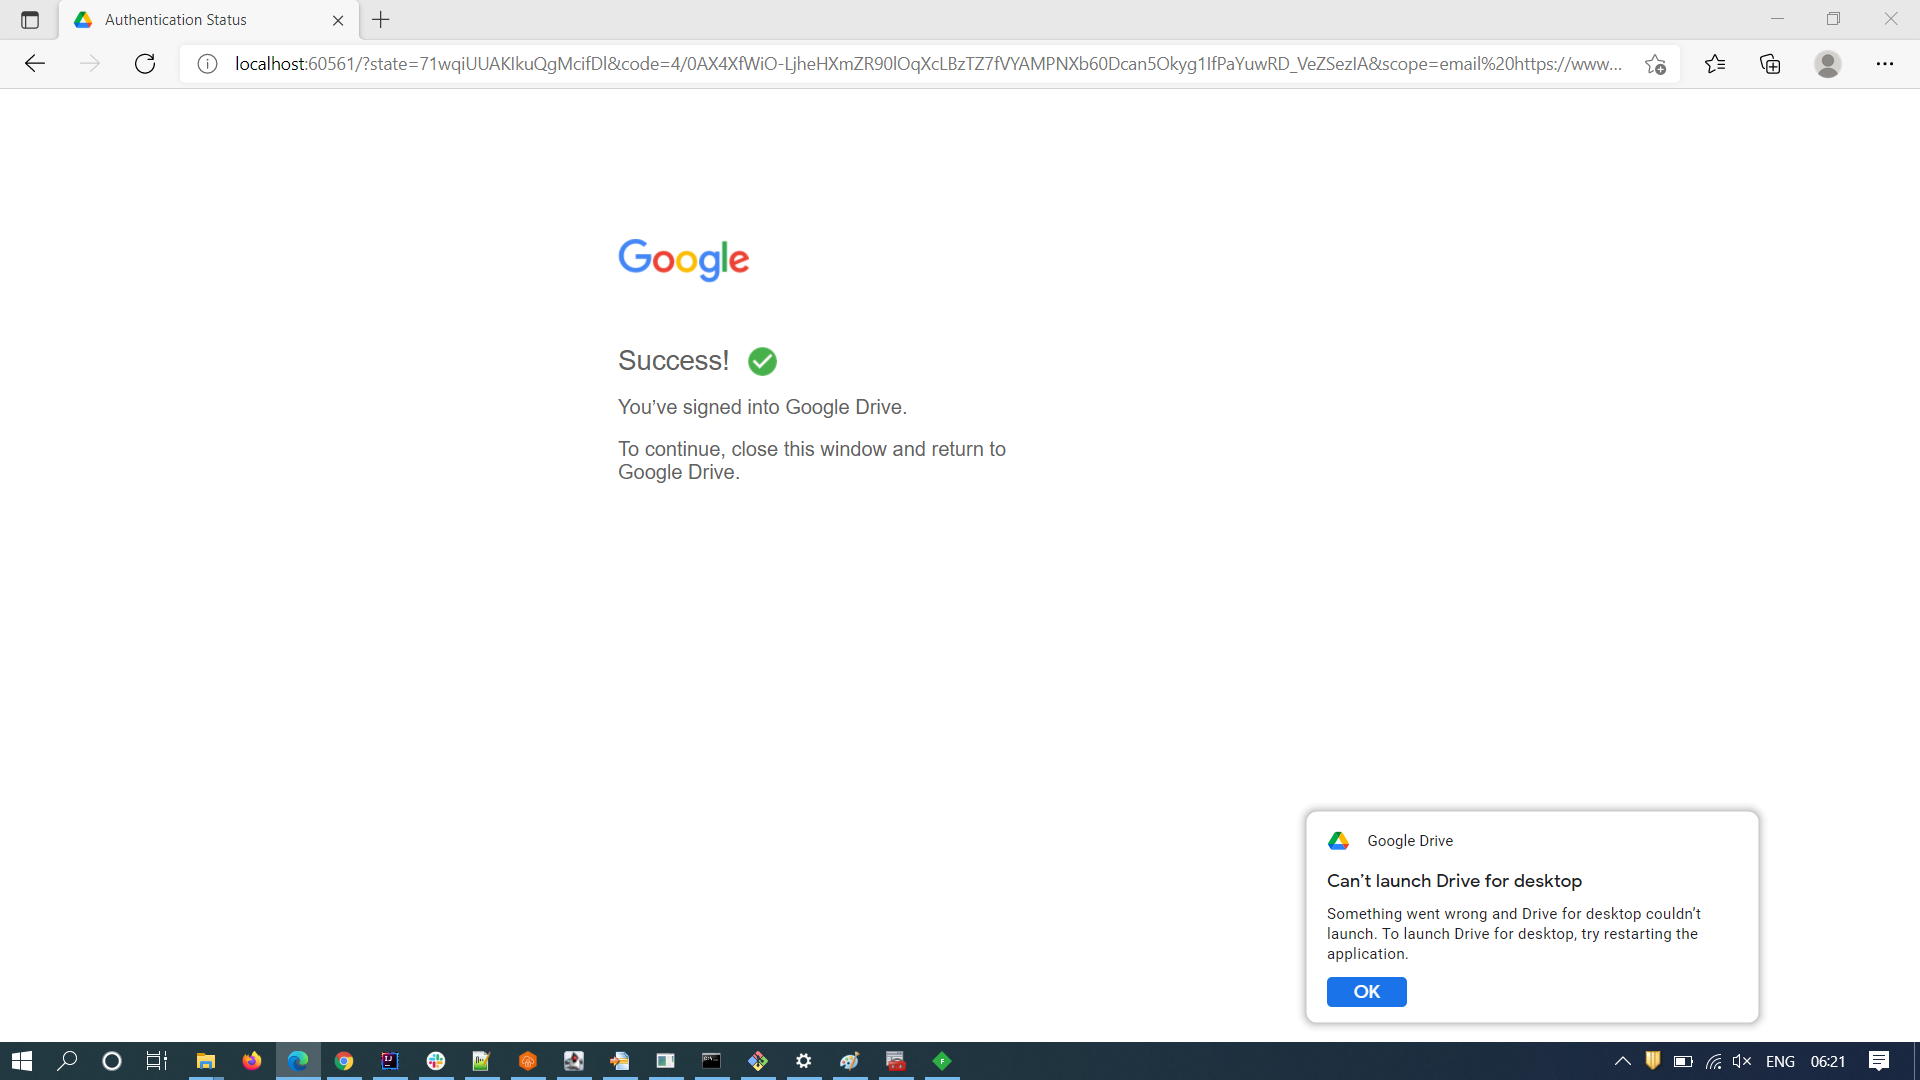Close the Authentication Status tab
This screenshot has height=1080, width=1920.
tap(338, 20)
